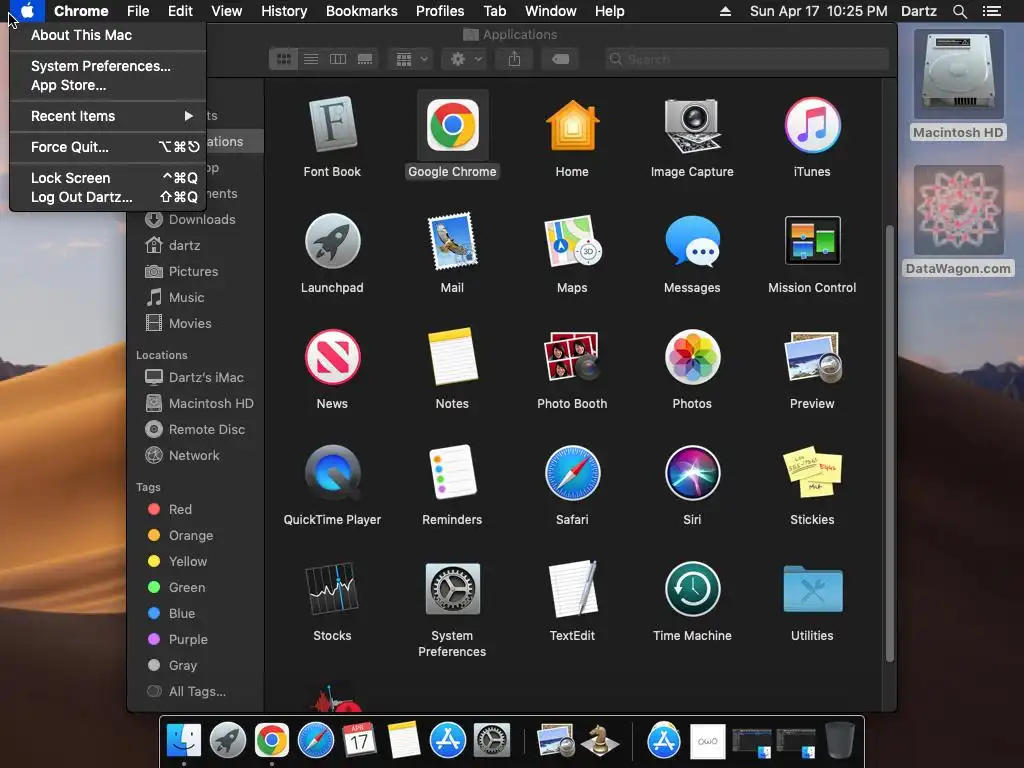The width and height of the screenshot is (1024, 768).
Task: Open Image Capture in Applications
Action: click(692, 125)
